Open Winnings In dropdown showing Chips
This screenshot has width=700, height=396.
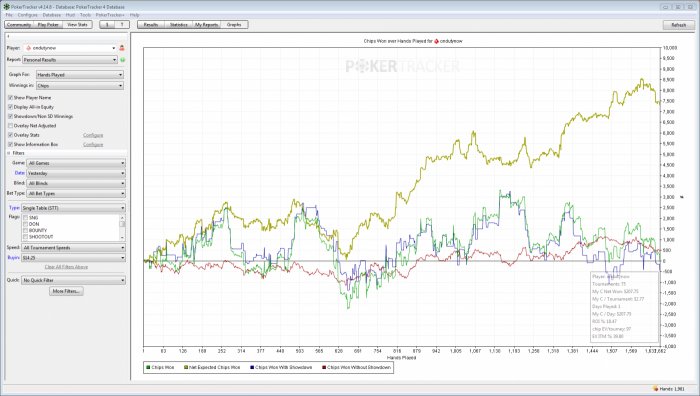point(79,86)
